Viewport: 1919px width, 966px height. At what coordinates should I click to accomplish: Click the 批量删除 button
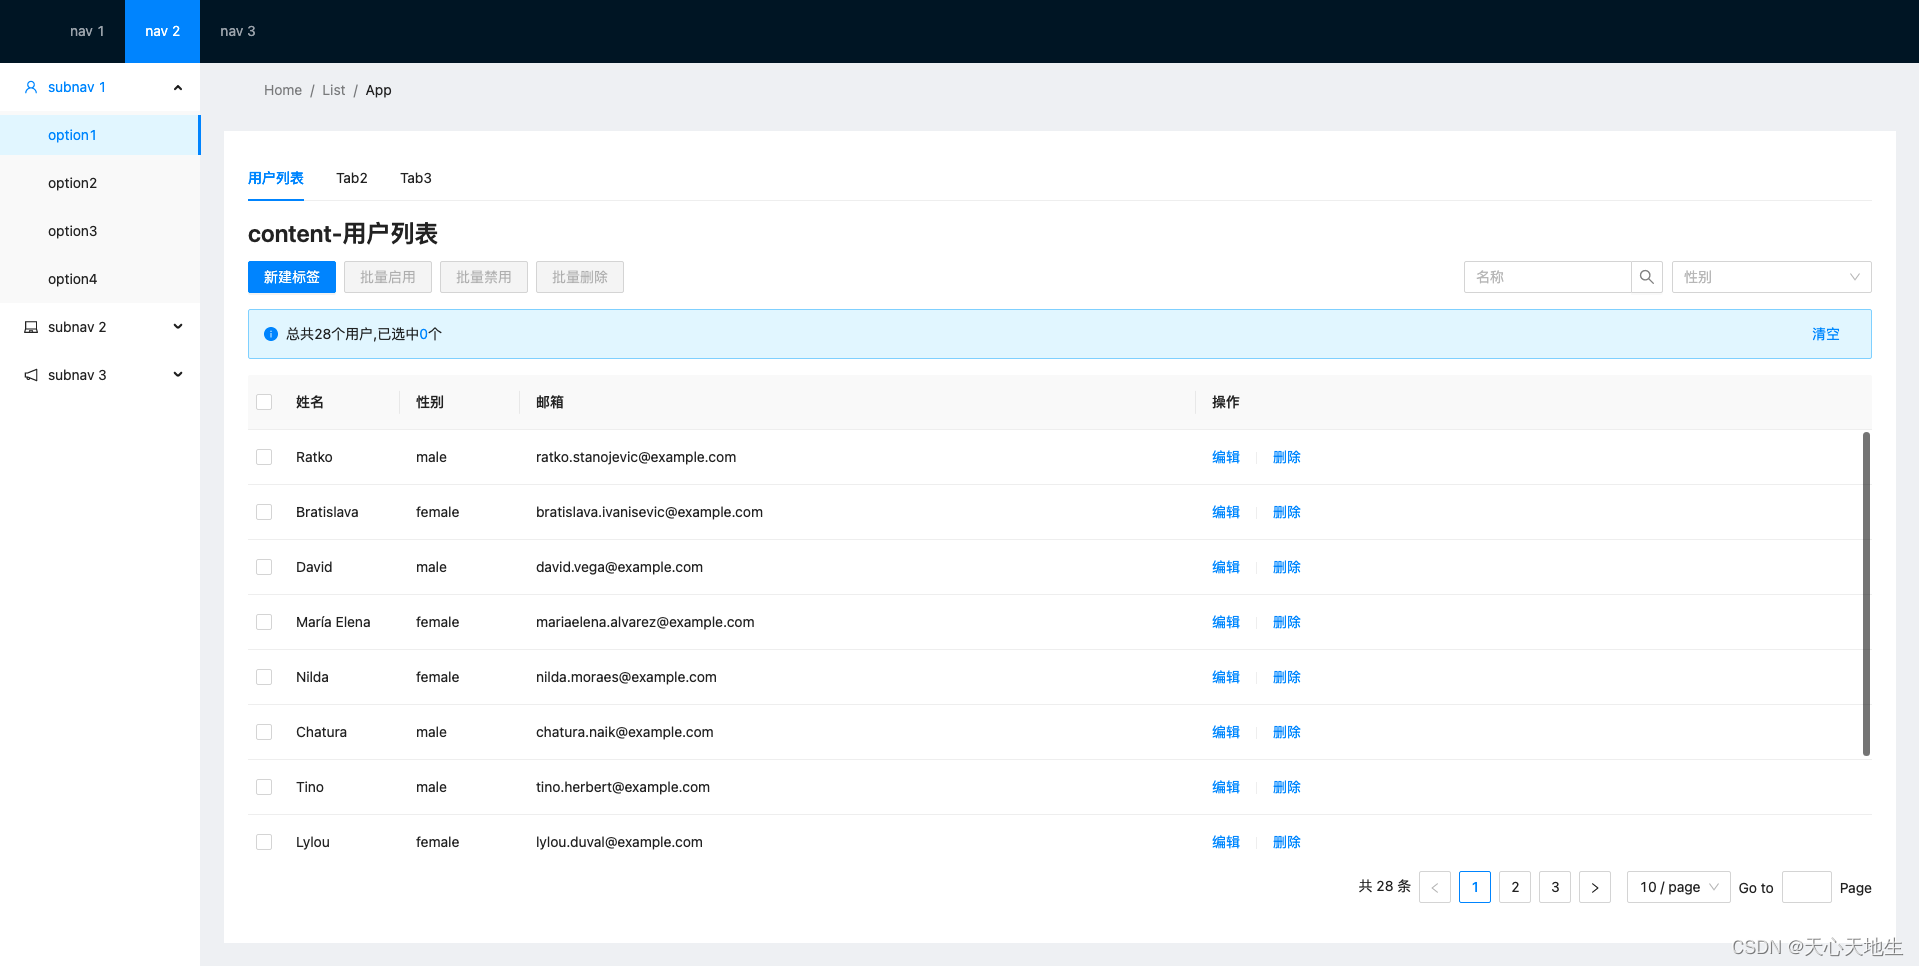click(x=580, y=277)
